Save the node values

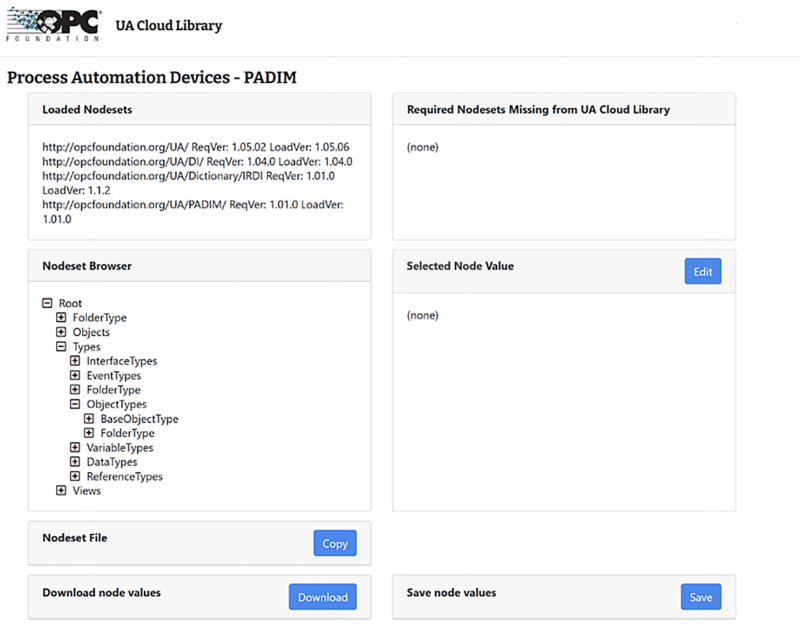701,597
